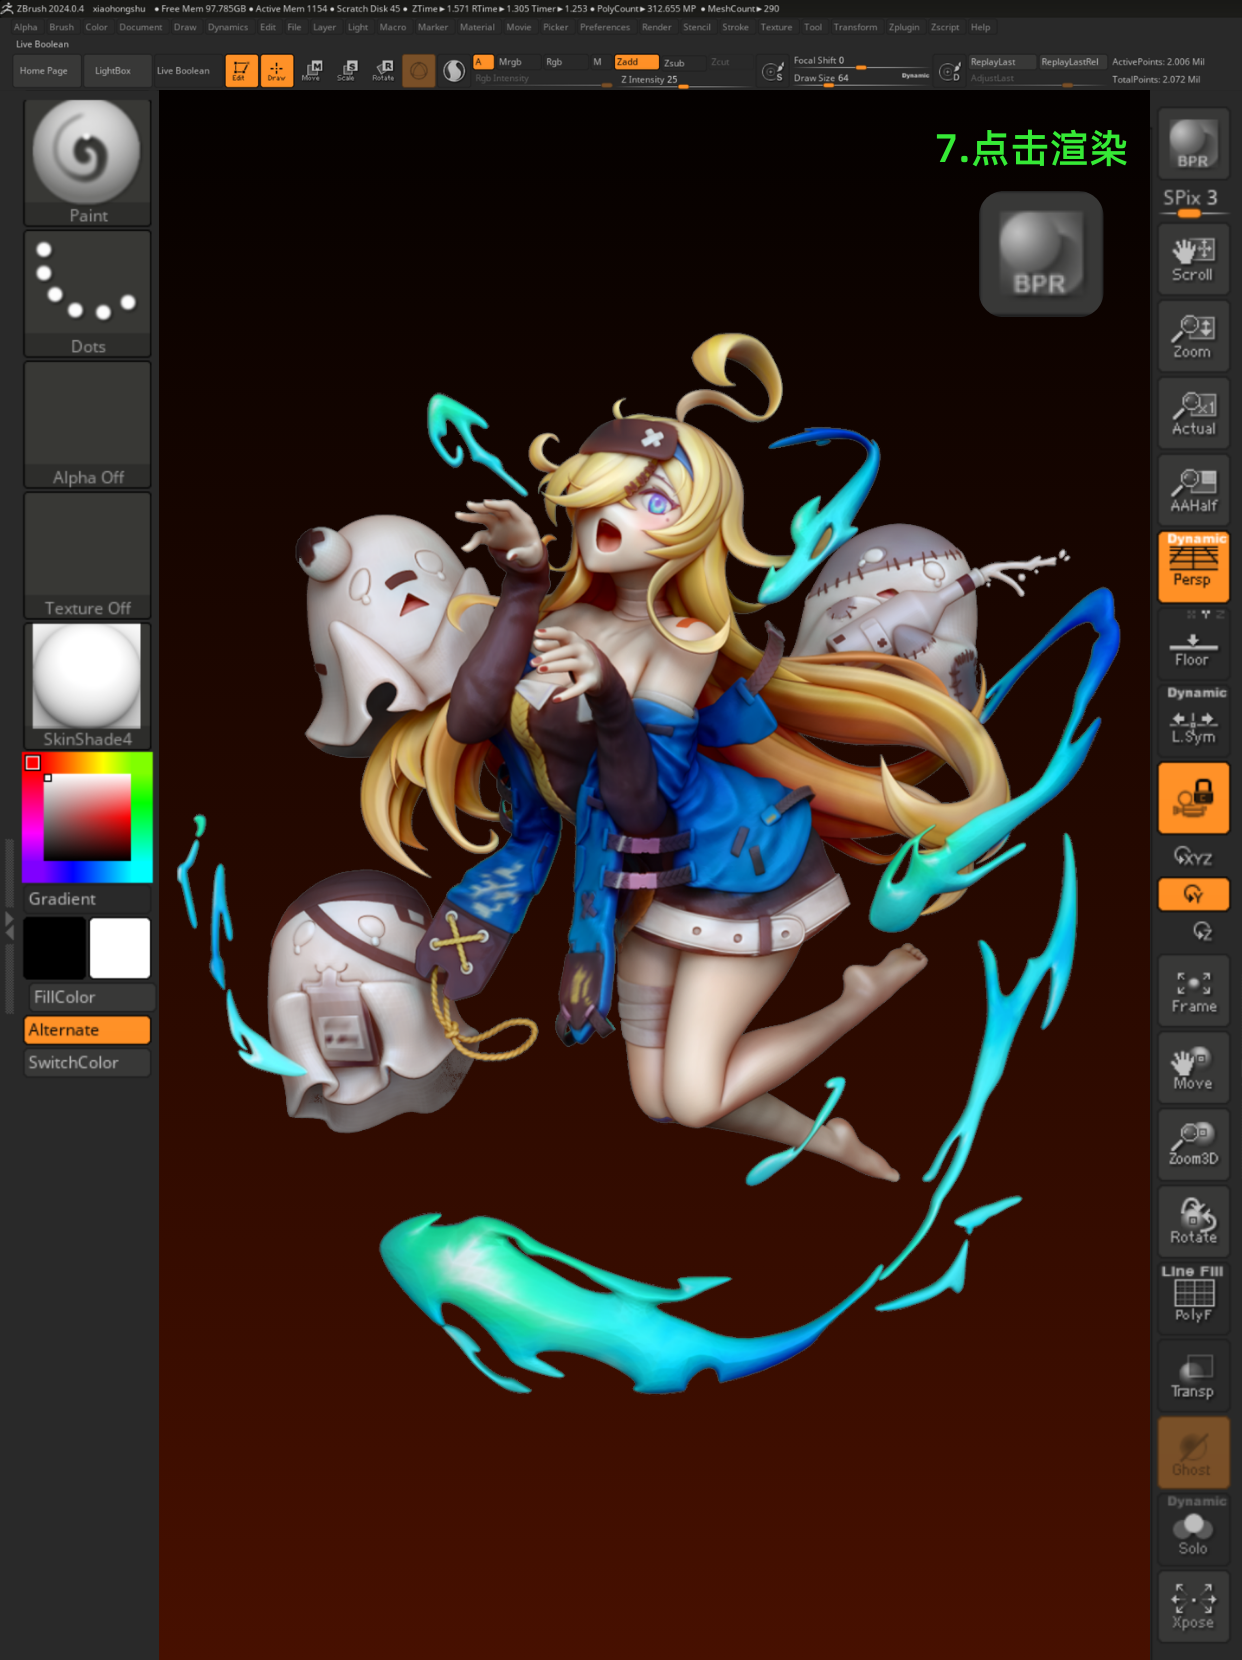The height and width of the screenshot is (1660, 1242).
Task: Select Y-axis rotation mode icon
Action: click(x=1193, y=894)
